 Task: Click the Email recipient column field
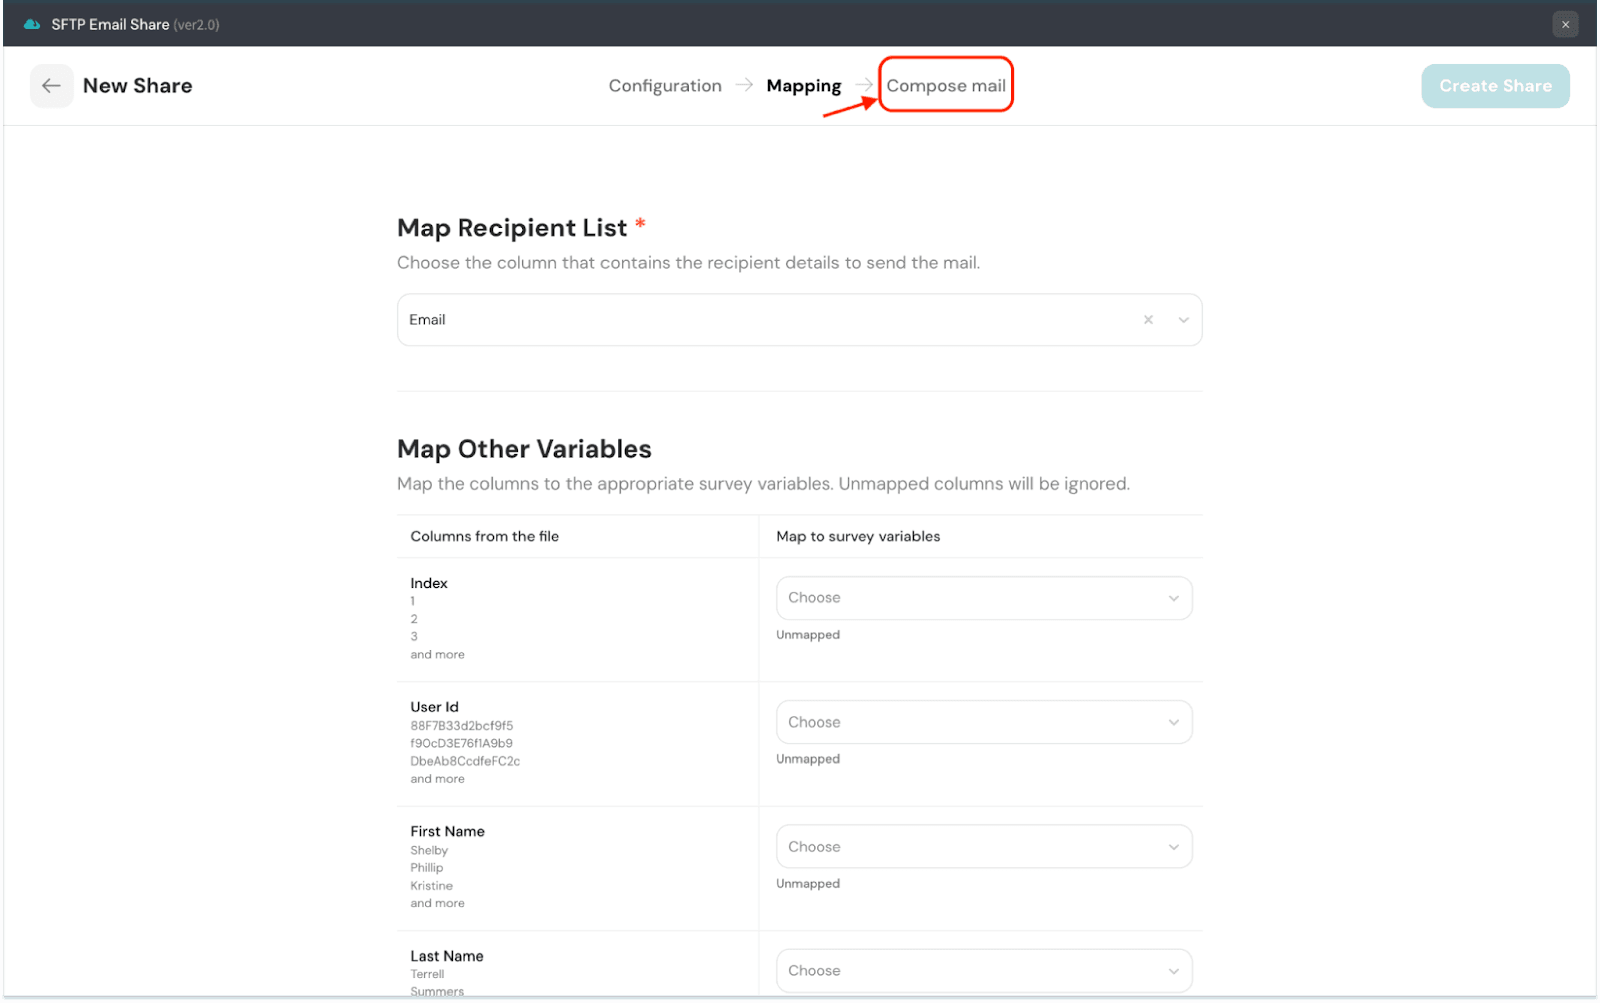tap(760, 320)
